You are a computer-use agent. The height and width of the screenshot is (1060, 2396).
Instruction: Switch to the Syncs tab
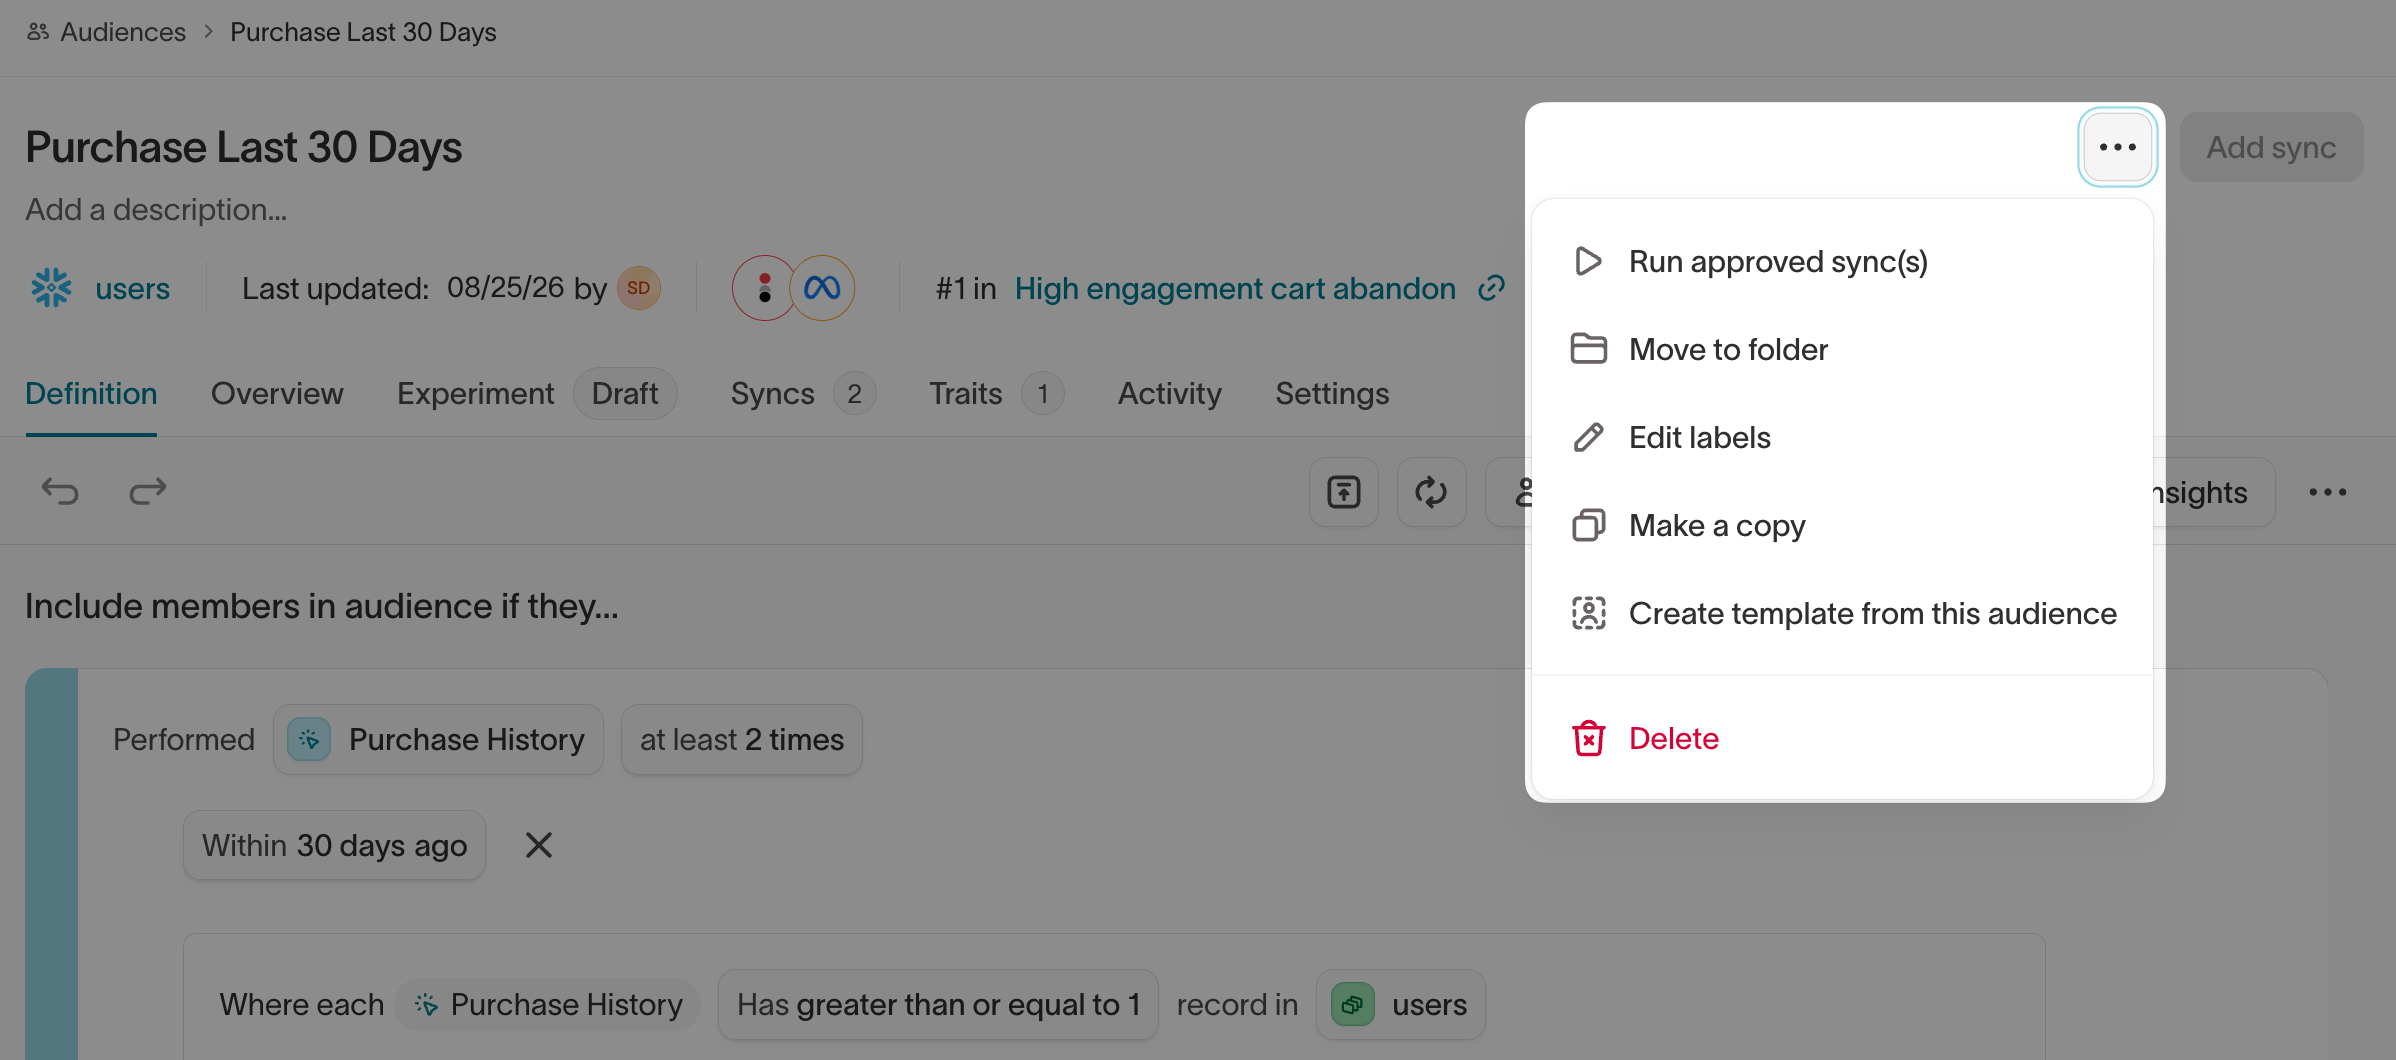tap(803, 393)
